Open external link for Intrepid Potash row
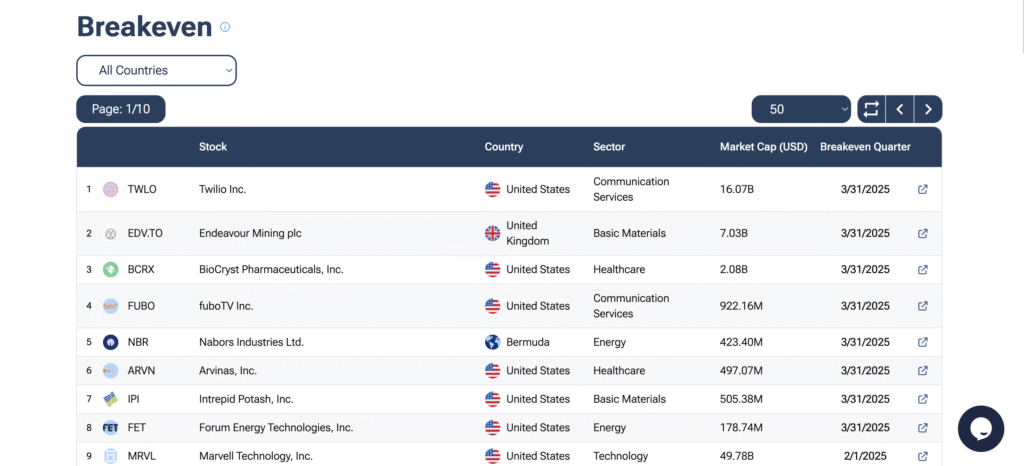The height and width of the screenshot is (466, 1024). pos(923,399)
